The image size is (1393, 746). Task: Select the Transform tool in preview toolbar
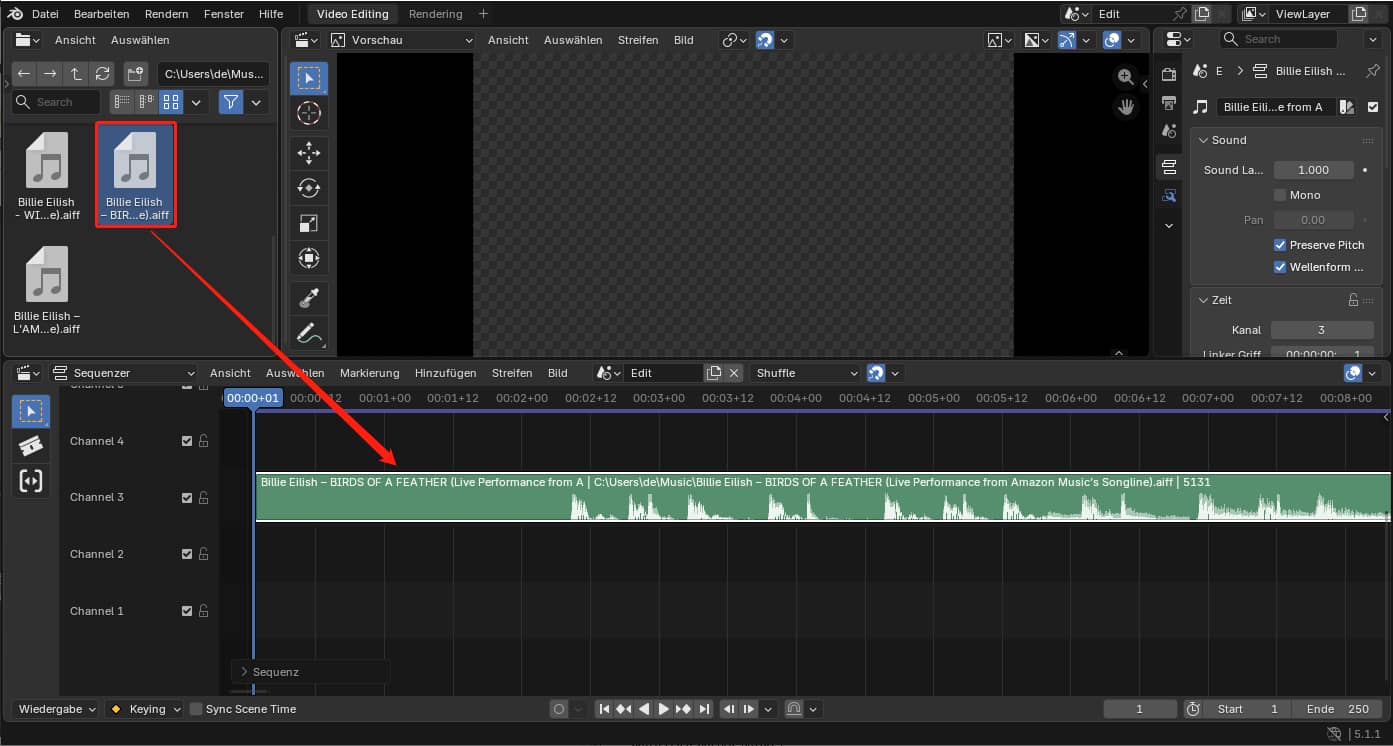308,259
